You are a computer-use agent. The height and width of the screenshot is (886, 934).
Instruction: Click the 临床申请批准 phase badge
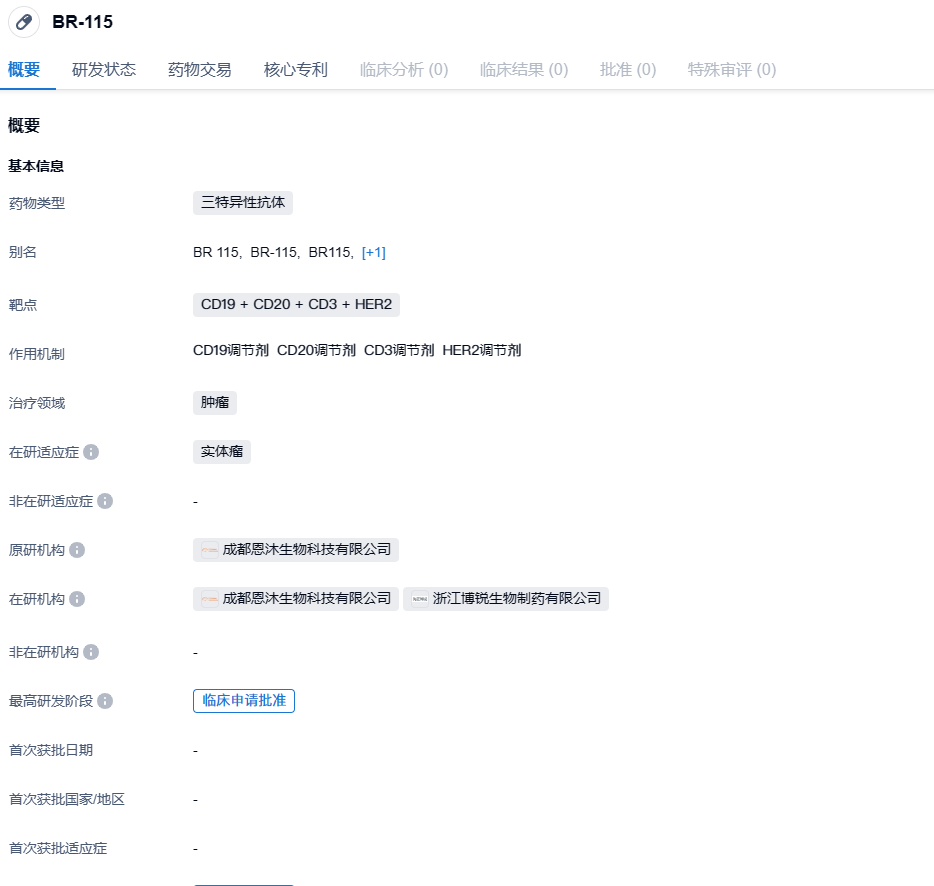tap(244, 701)
